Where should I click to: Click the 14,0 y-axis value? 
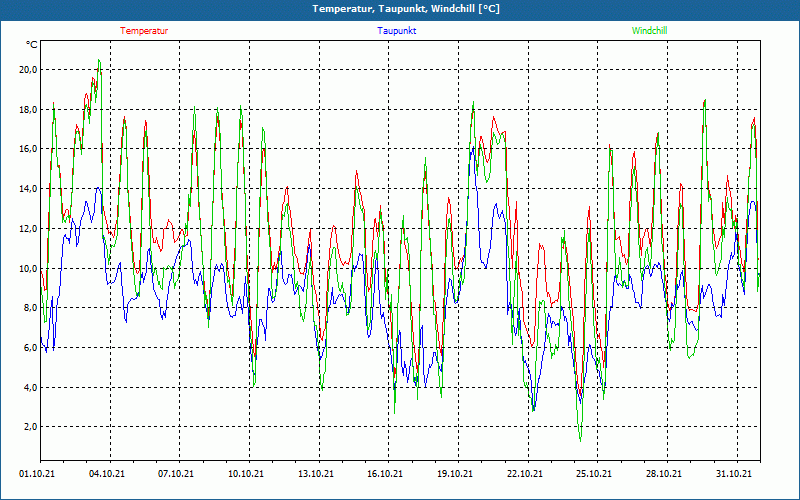click(28, 189)
